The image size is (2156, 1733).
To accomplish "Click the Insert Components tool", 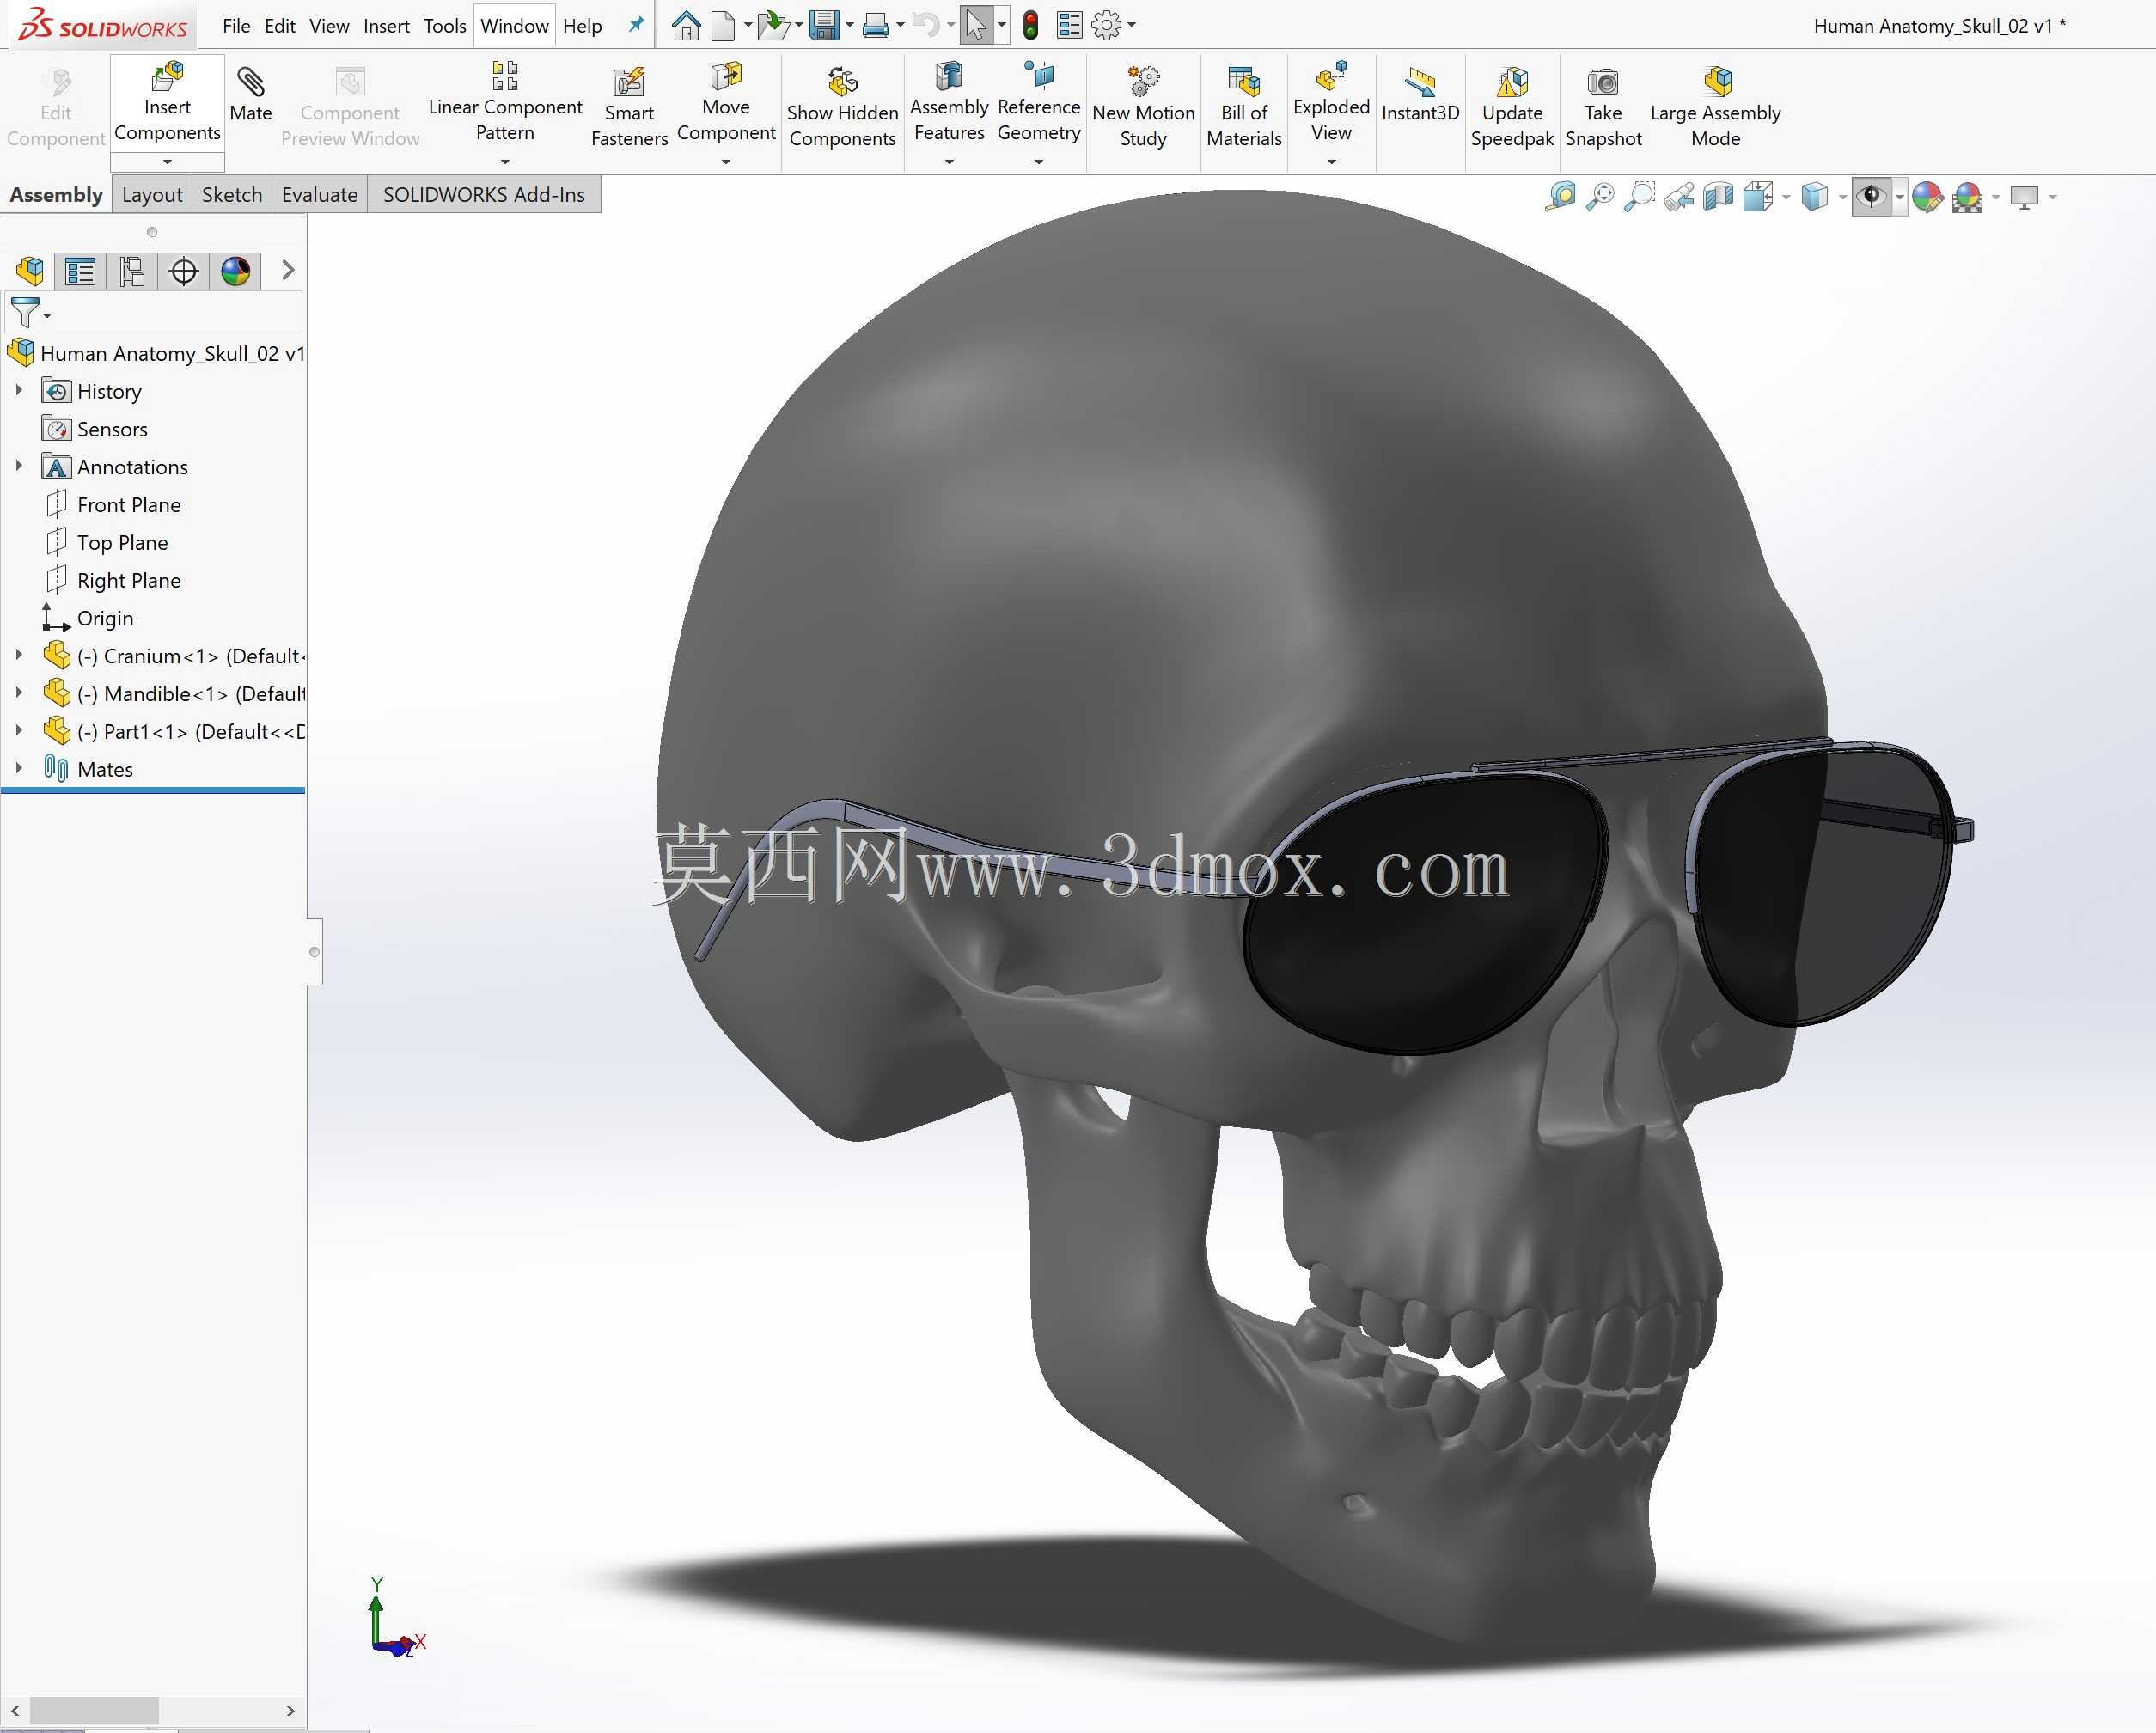I will coord(167,103).
